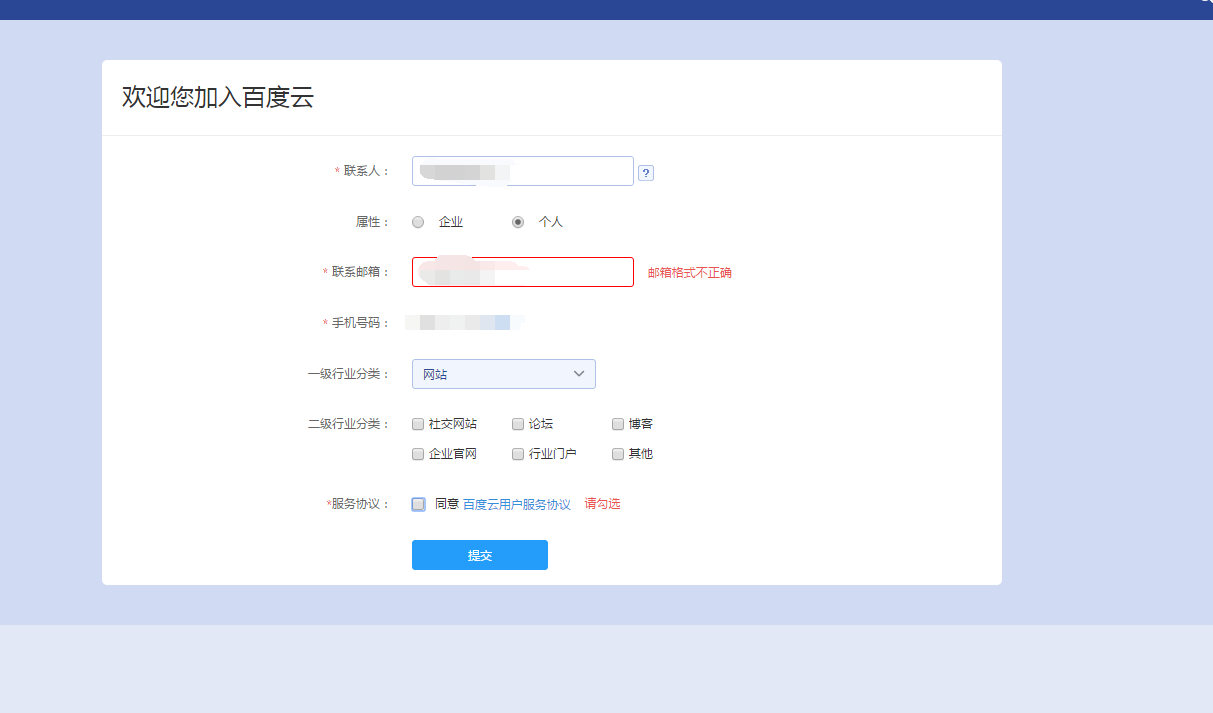
Task: Click the 联系人 contact name input field
Action: pyautogui.click(x=523, y=171)
